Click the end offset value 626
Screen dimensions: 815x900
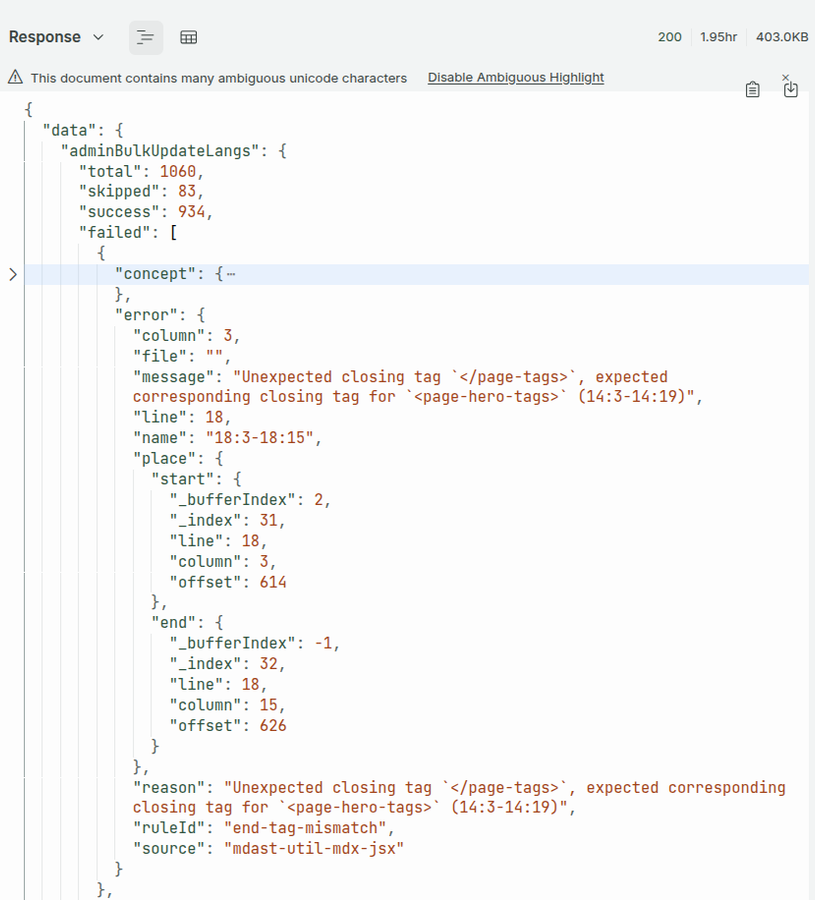(x=273, y=726)
